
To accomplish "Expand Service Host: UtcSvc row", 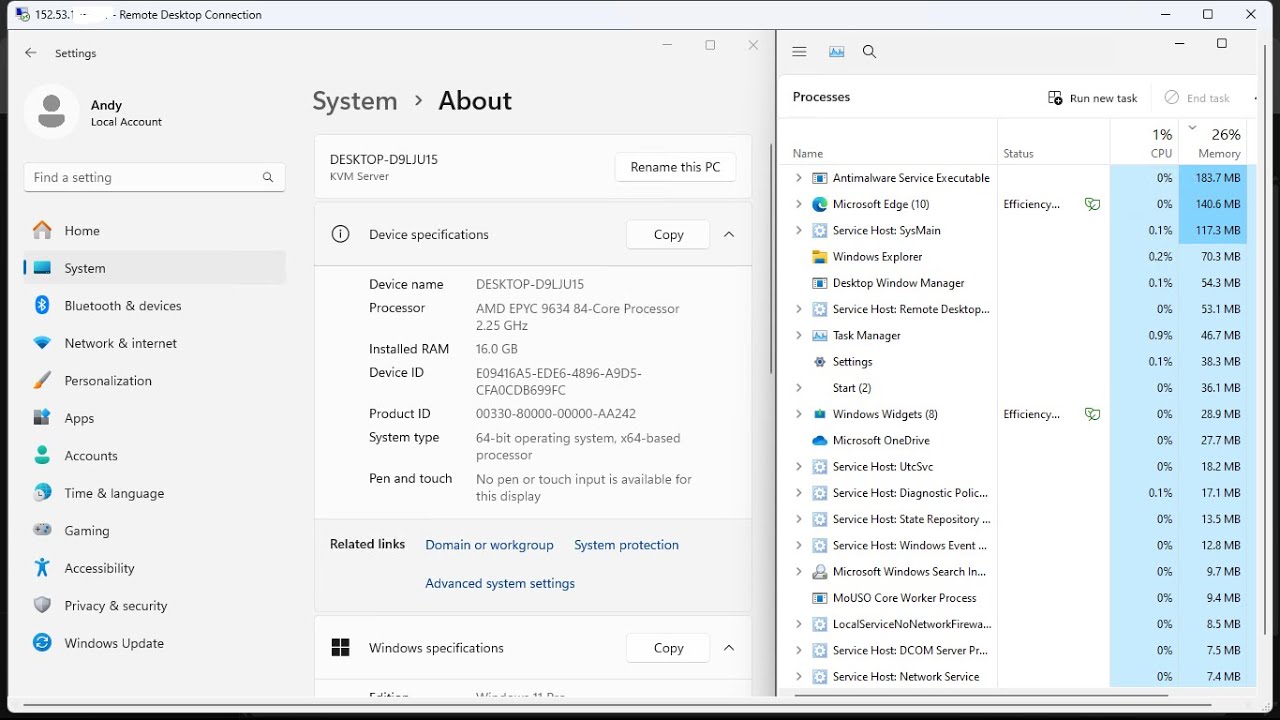I will coord(798,466).
